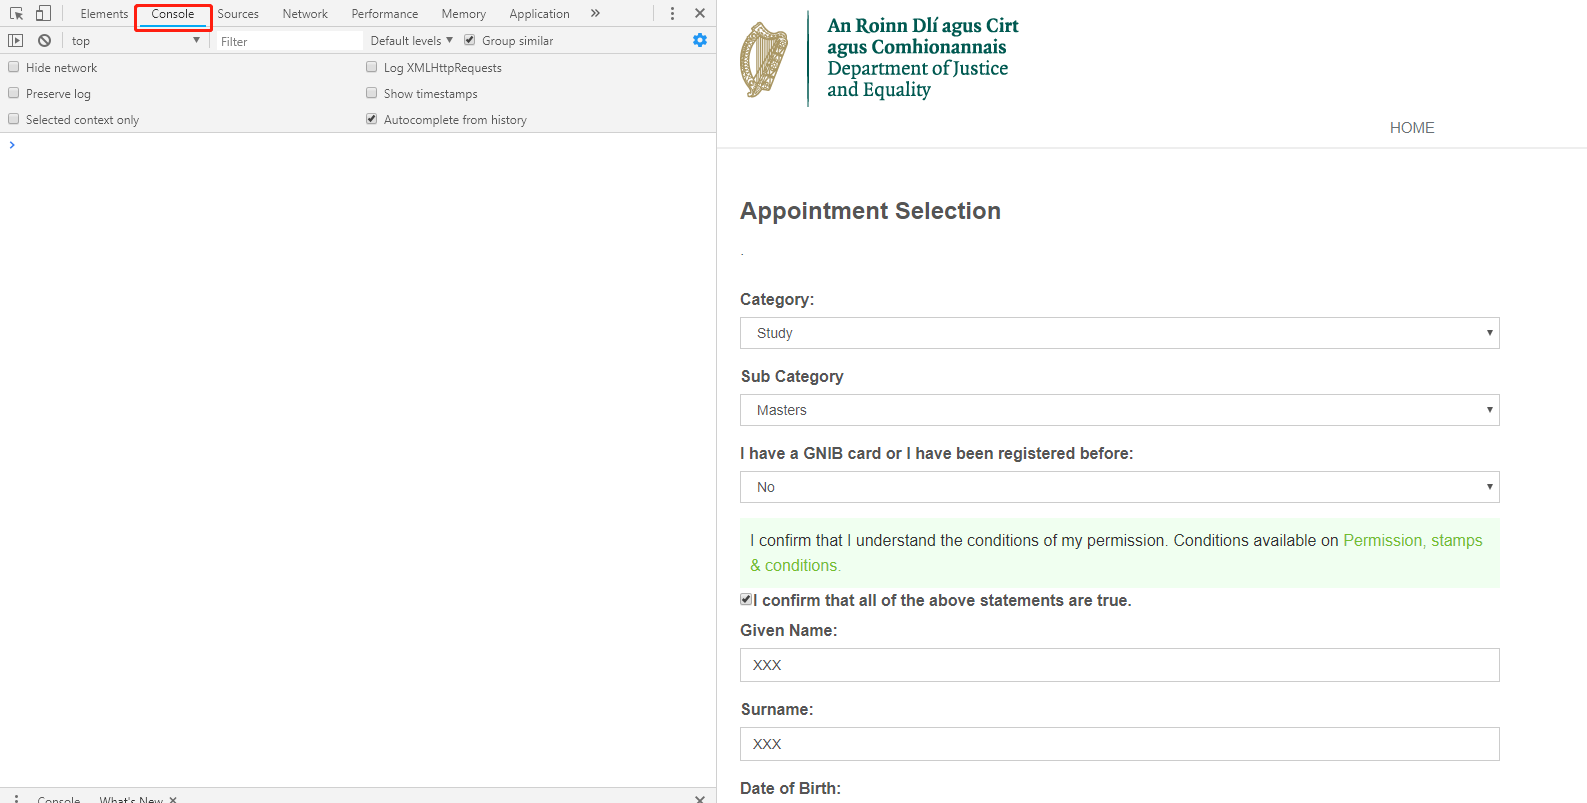Show more DevTools tabs chevron

coord(595,14)
